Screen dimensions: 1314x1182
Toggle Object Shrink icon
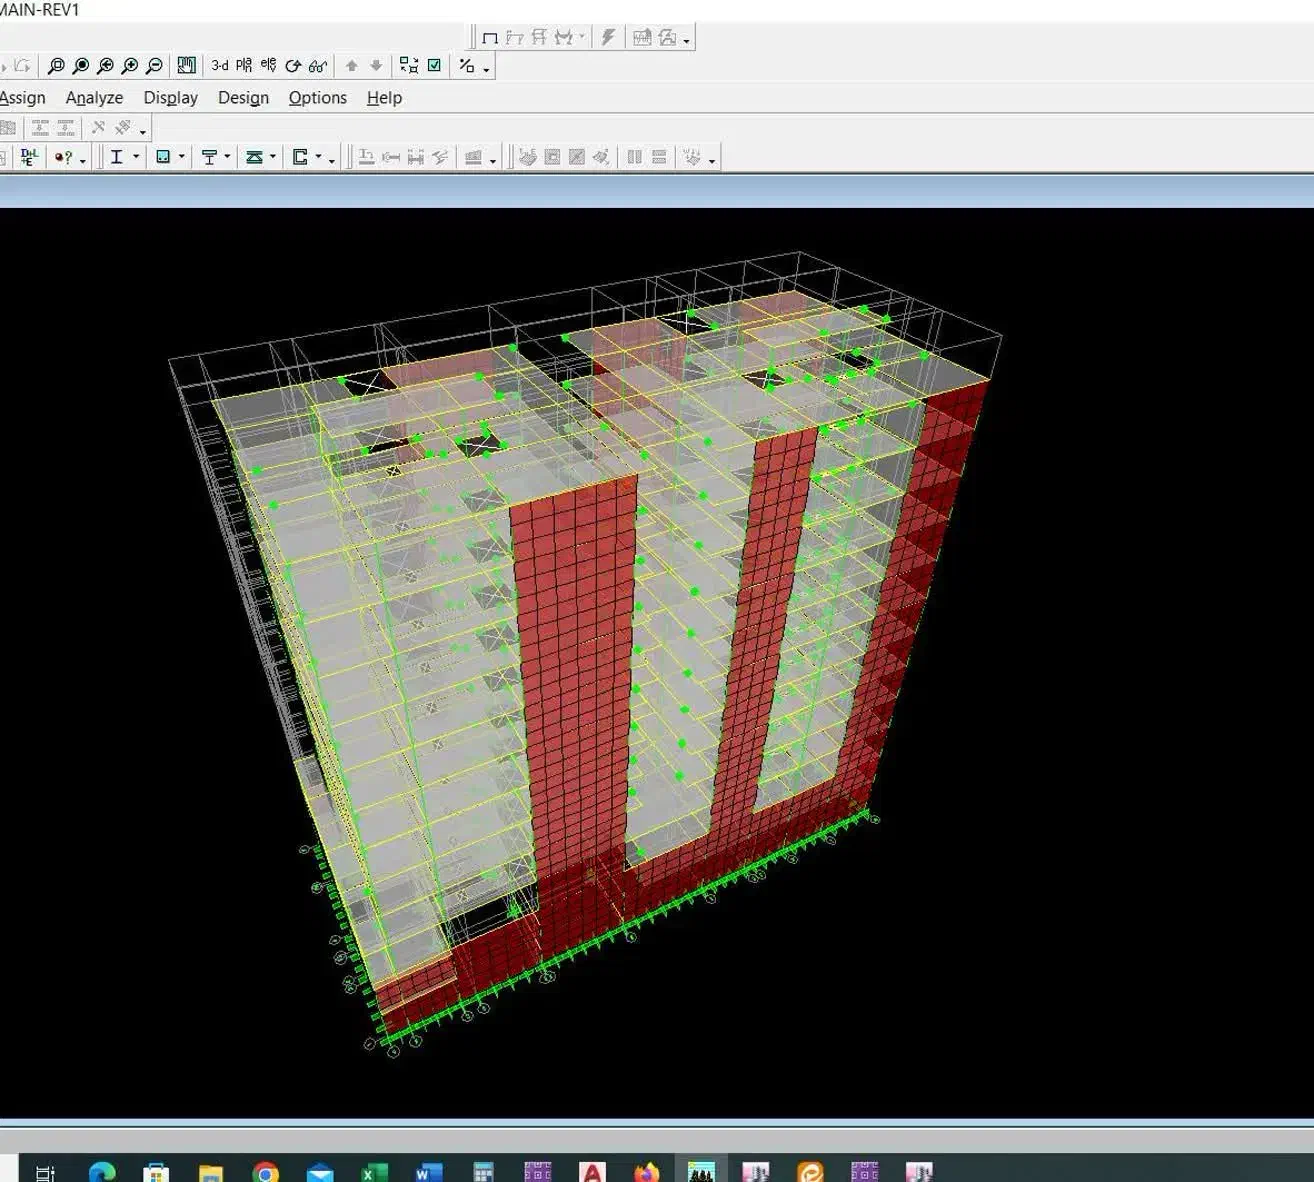[409, 66]
